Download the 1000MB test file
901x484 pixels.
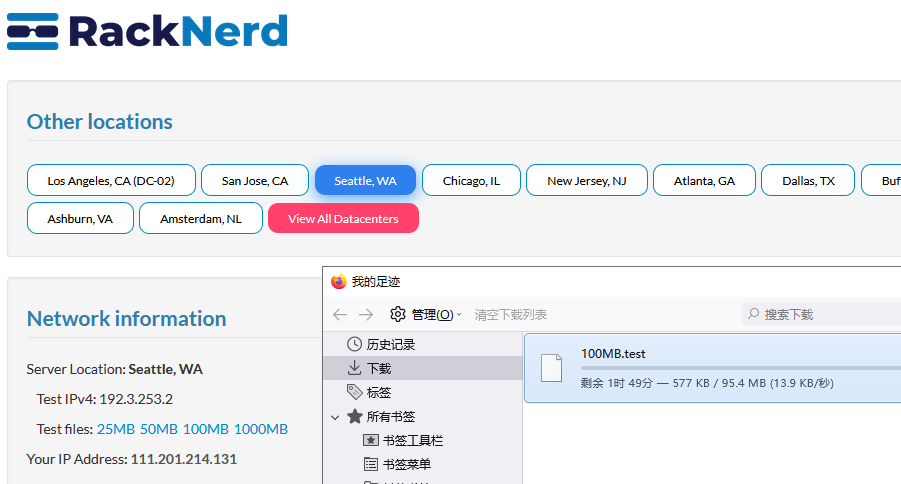[261, 429]
